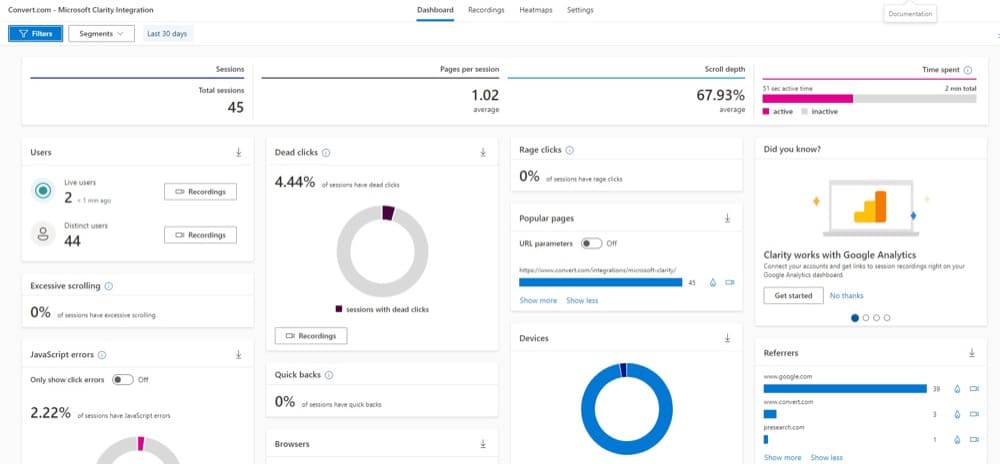This screenshot has height=464, width=1000.
Task: Show more Popular pages
Action: (x=538, y=300)
